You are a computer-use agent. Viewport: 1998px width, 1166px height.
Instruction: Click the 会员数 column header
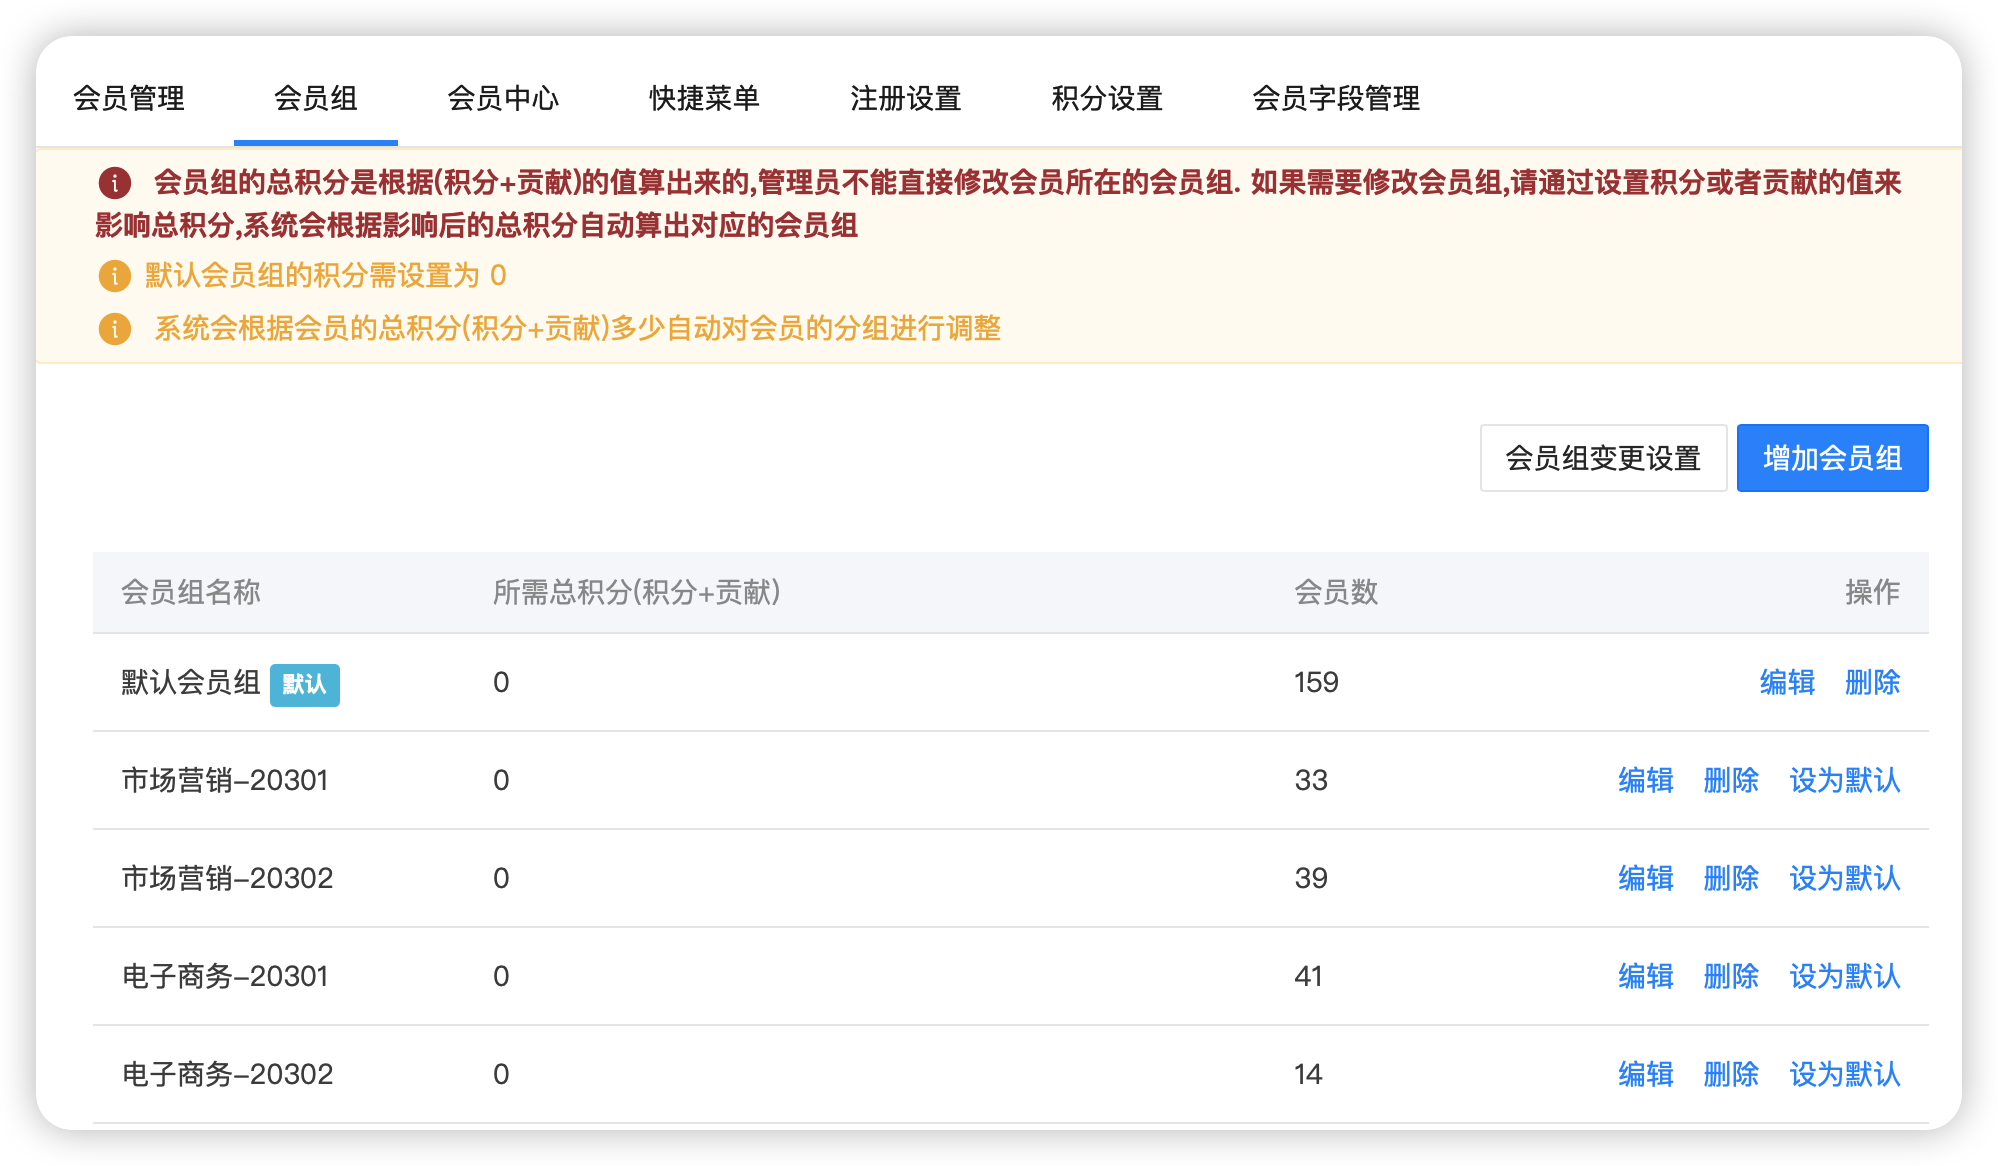click(1336, 592)
